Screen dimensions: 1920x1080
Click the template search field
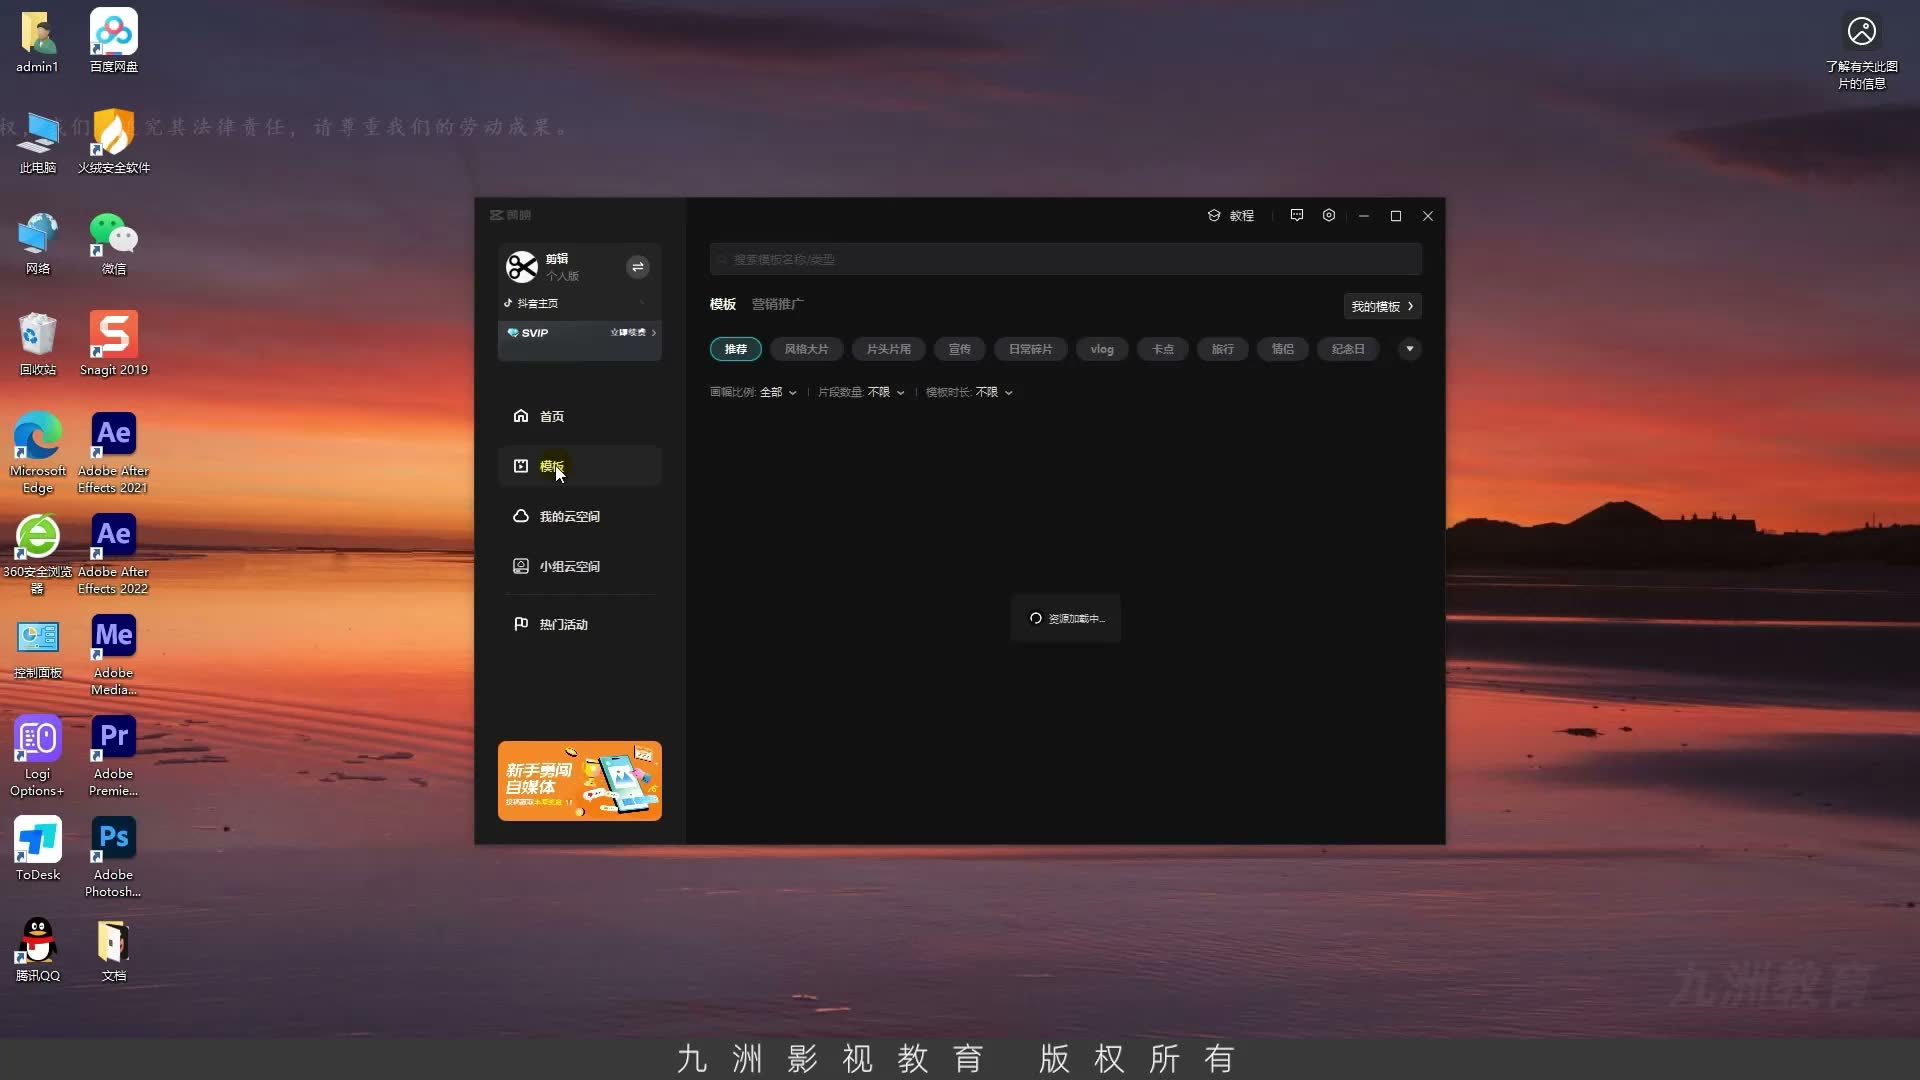[x=1066, y=259]
